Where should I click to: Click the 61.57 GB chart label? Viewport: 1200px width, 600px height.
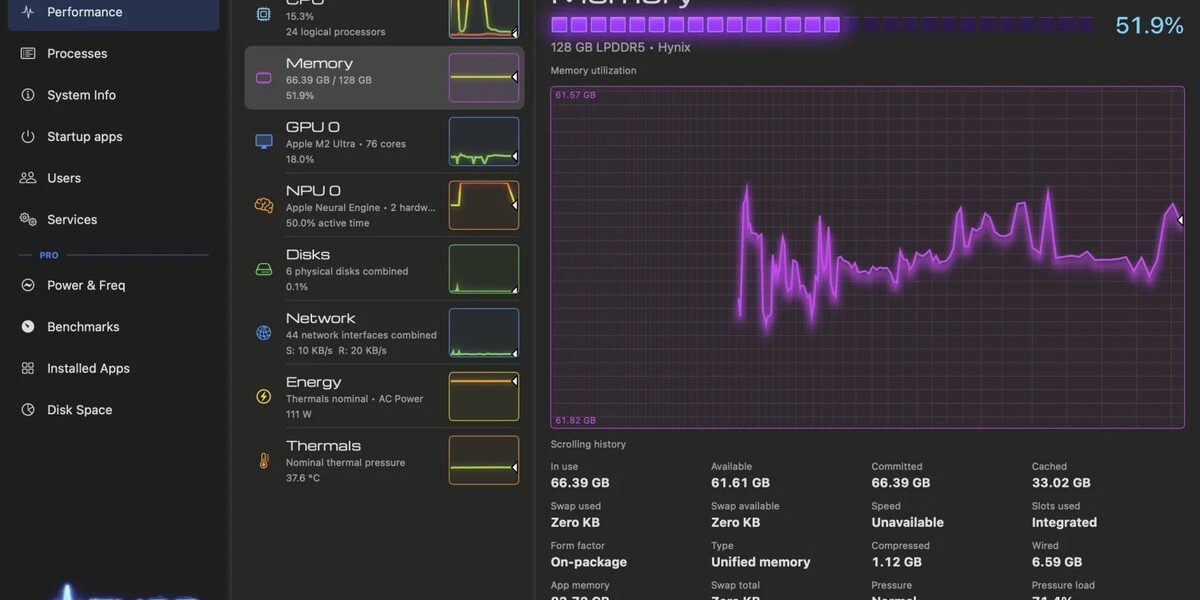pyautogui.click(x=576, y=95)
